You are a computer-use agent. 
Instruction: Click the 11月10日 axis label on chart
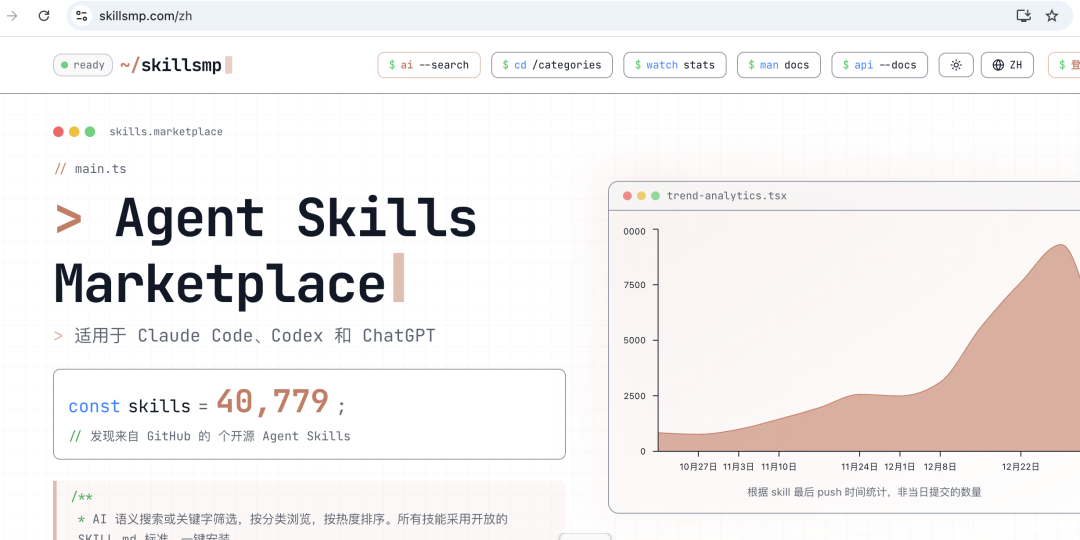[779, 466]
